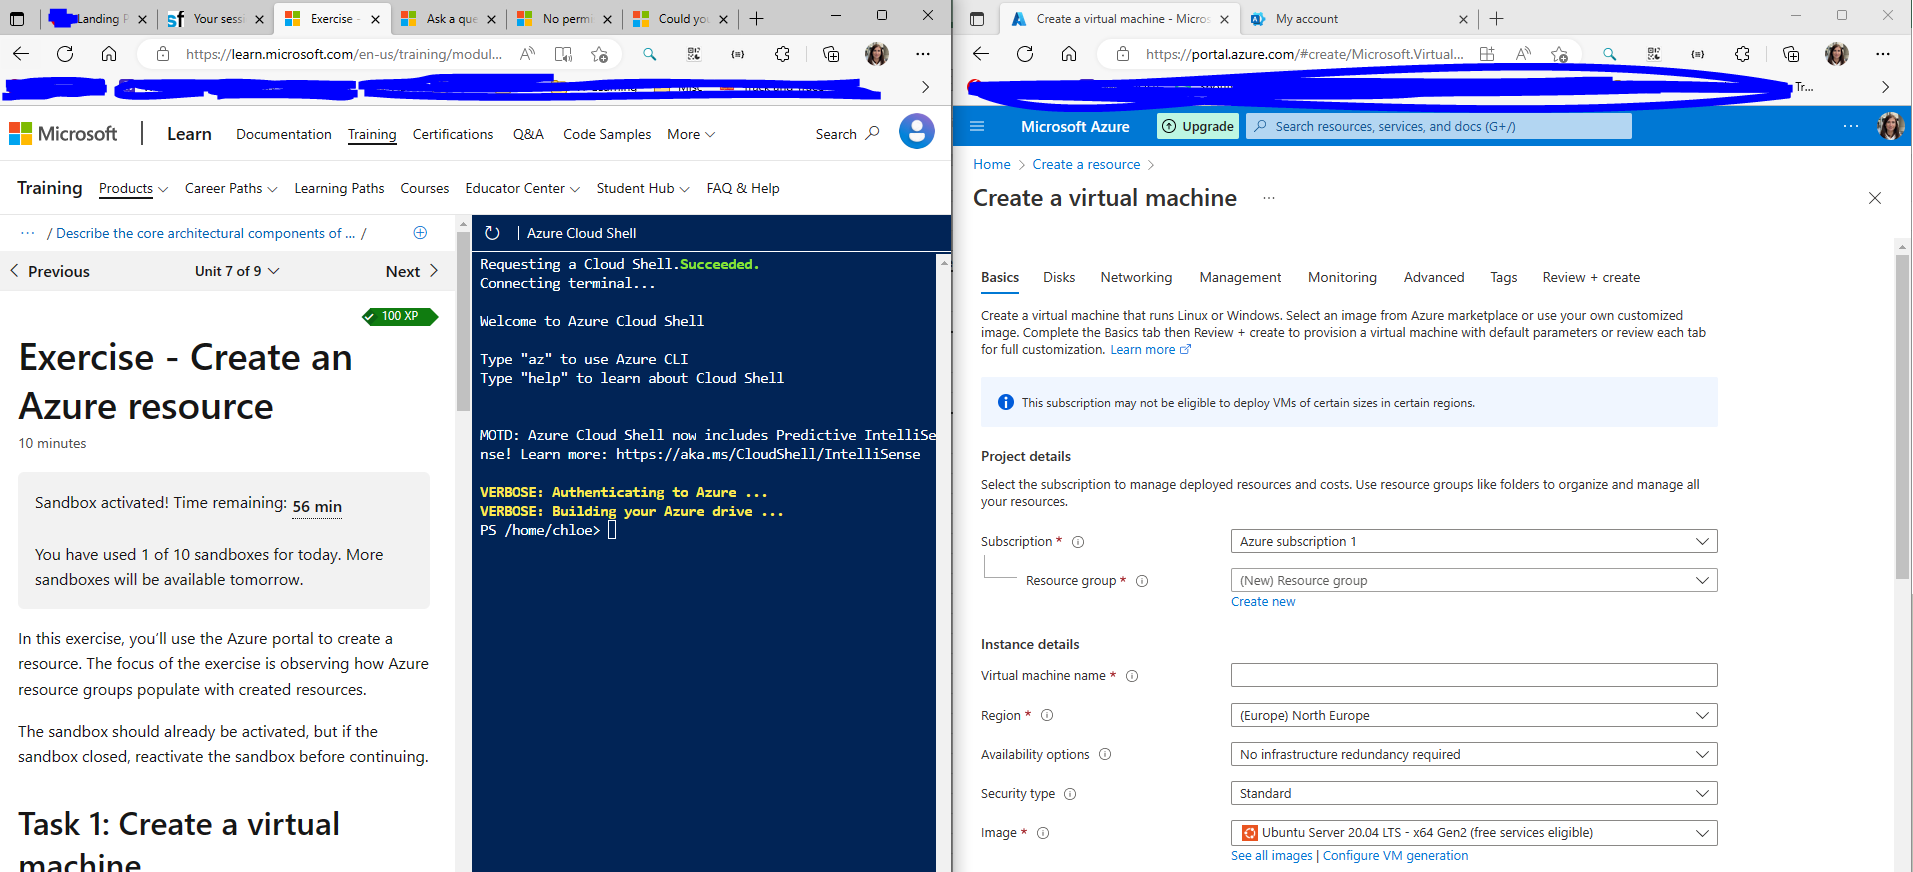The width and height of the screenshot is (1913, 872).
Task: Click the Virtual machine name field
Action: (x=1474, y=675)
